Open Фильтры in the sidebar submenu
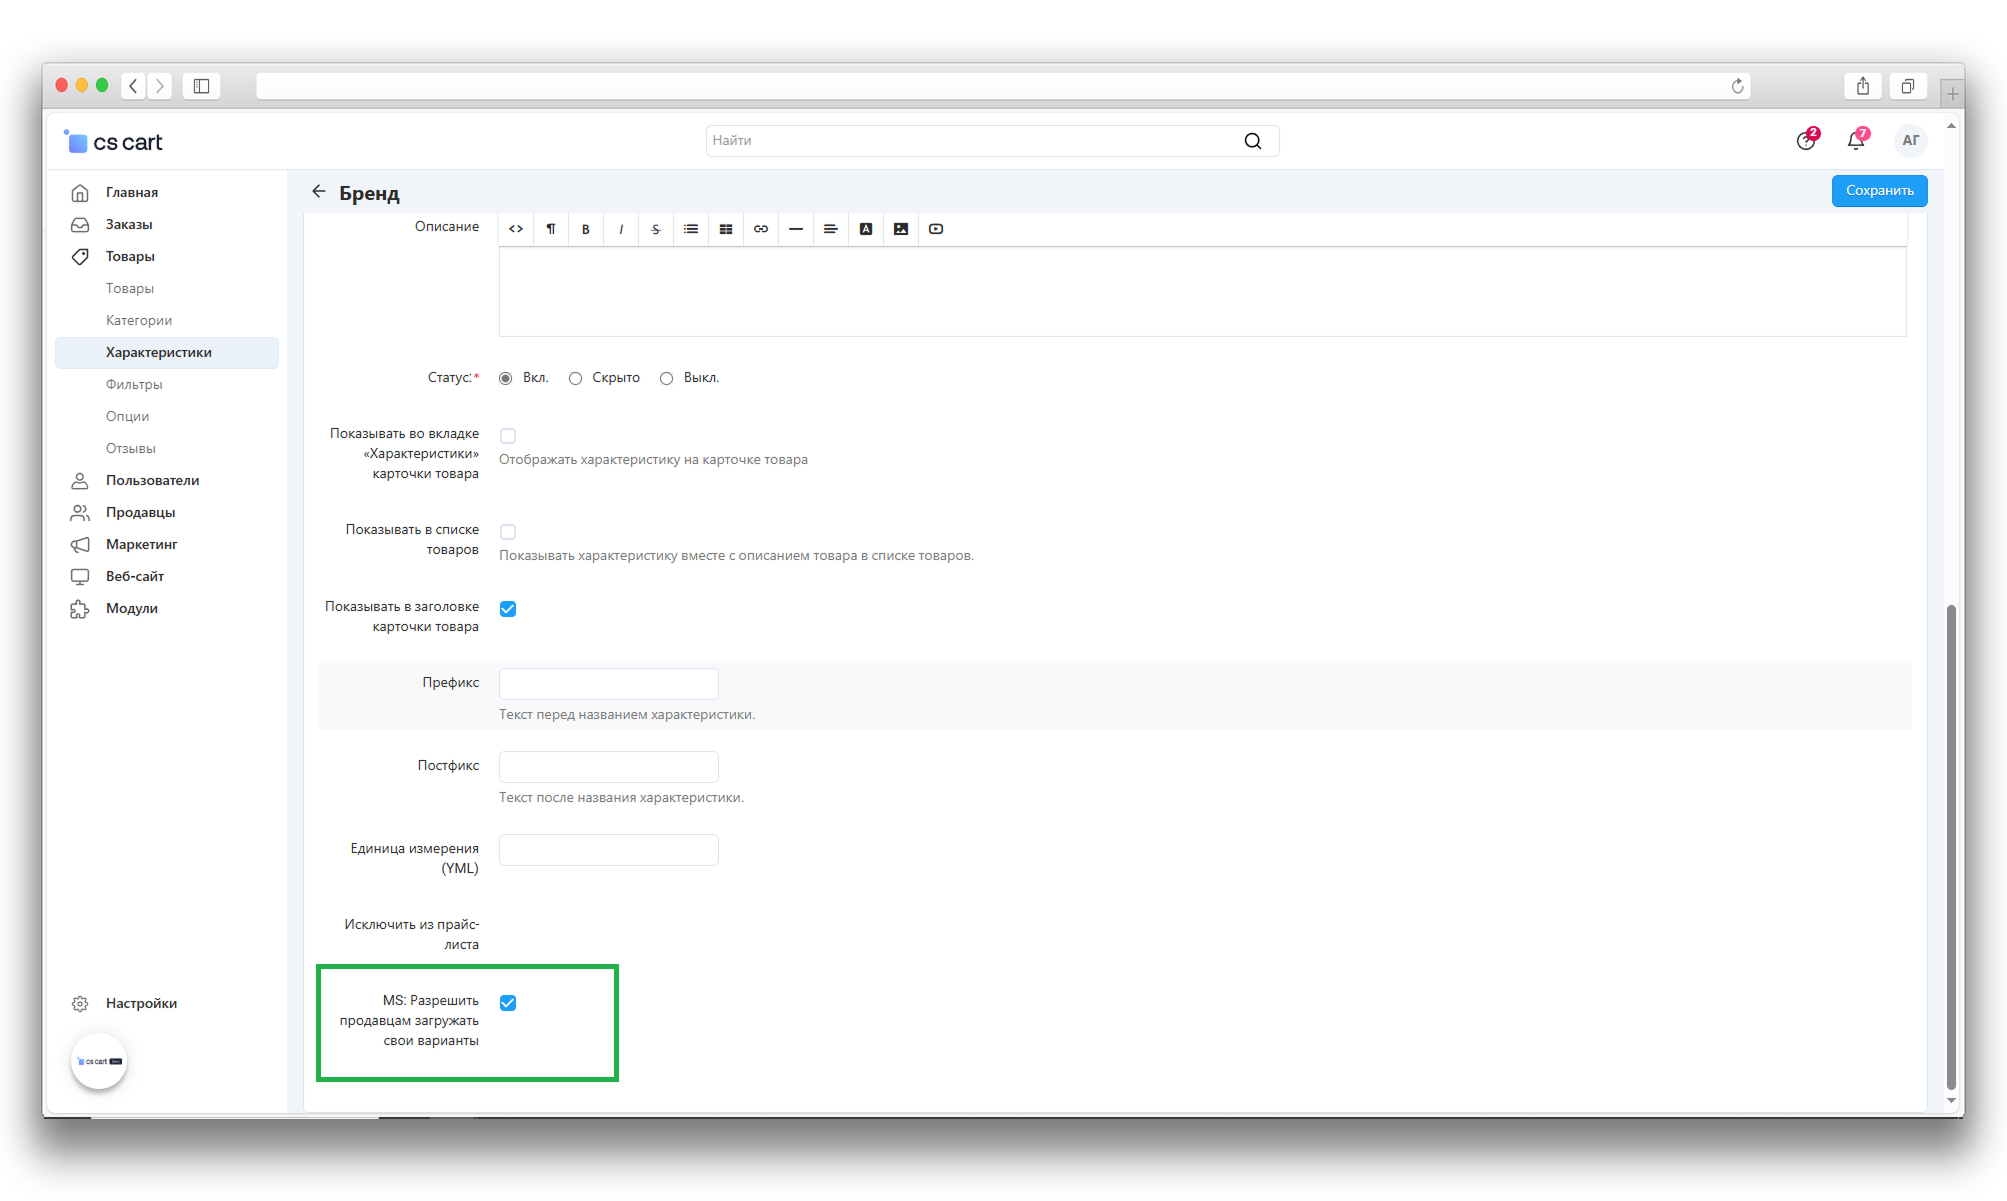This screenshot has width=2007, height=1201. 134,384
